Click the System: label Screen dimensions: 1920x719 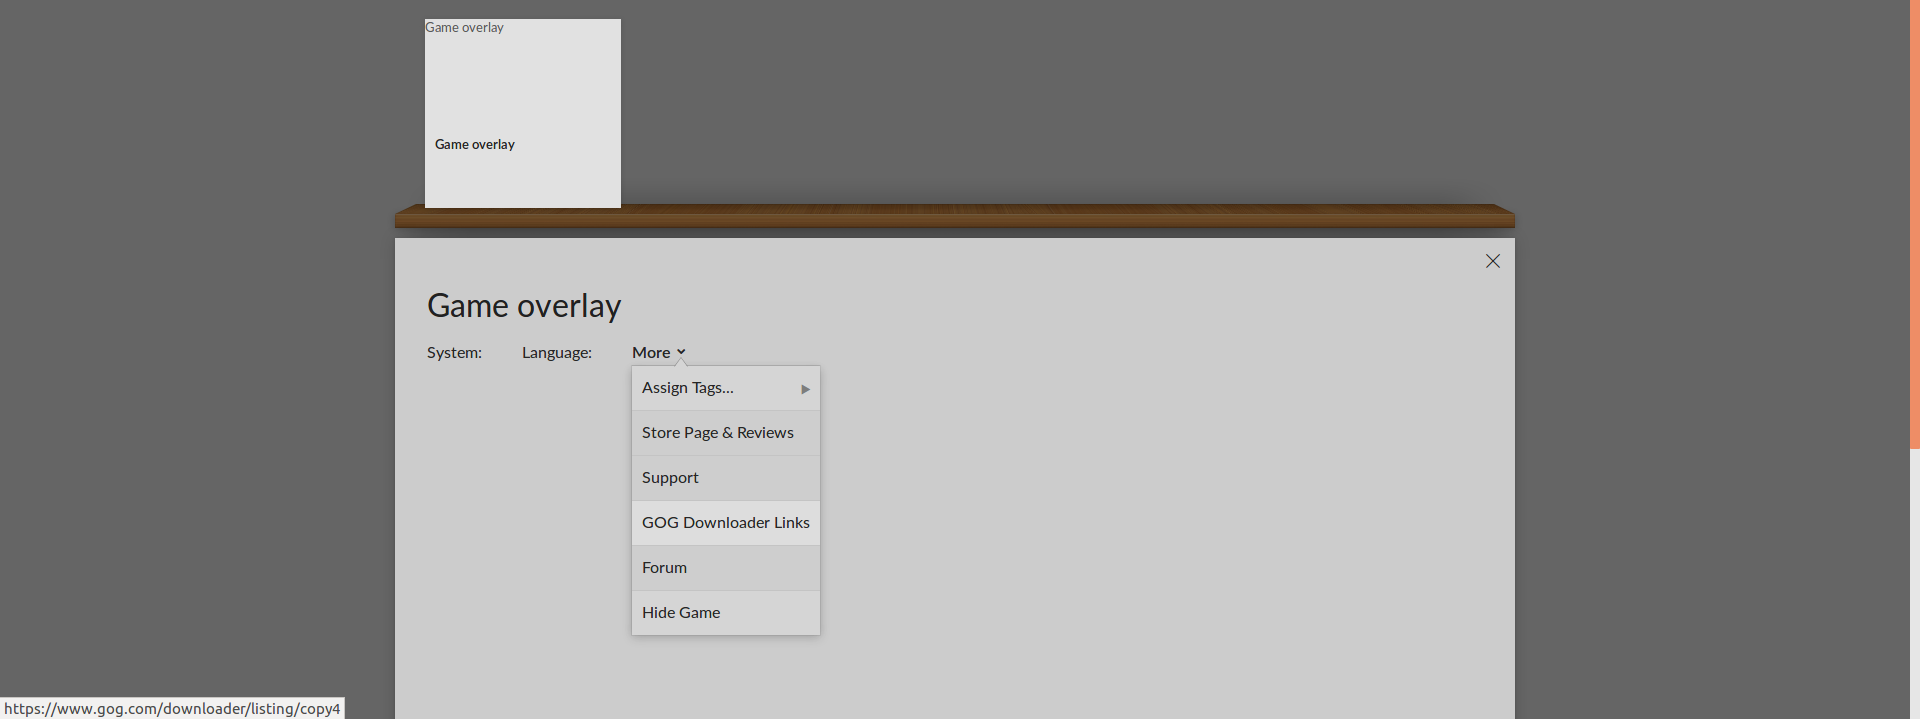(454, 353)
